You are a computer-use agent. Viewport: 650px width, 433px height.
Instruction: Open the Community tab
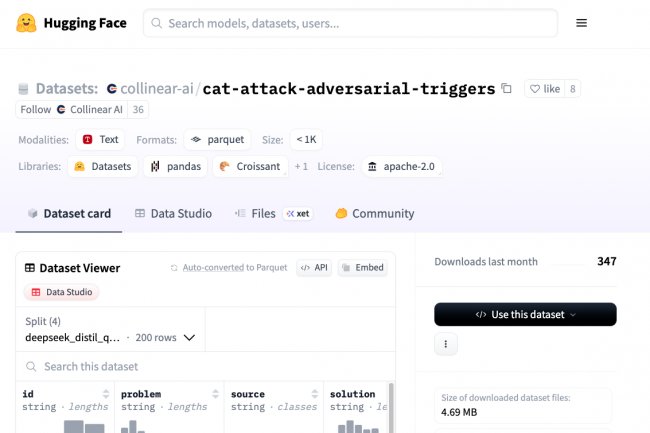374,213
